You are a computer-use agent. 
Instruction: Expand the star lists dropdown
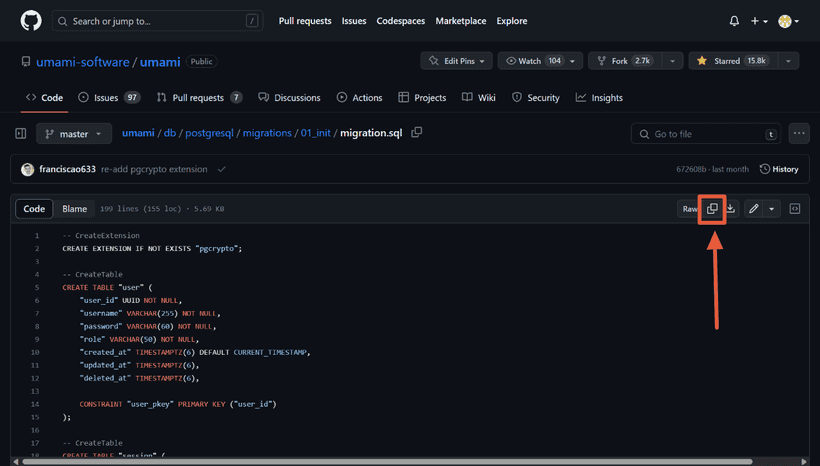(788, 61)
